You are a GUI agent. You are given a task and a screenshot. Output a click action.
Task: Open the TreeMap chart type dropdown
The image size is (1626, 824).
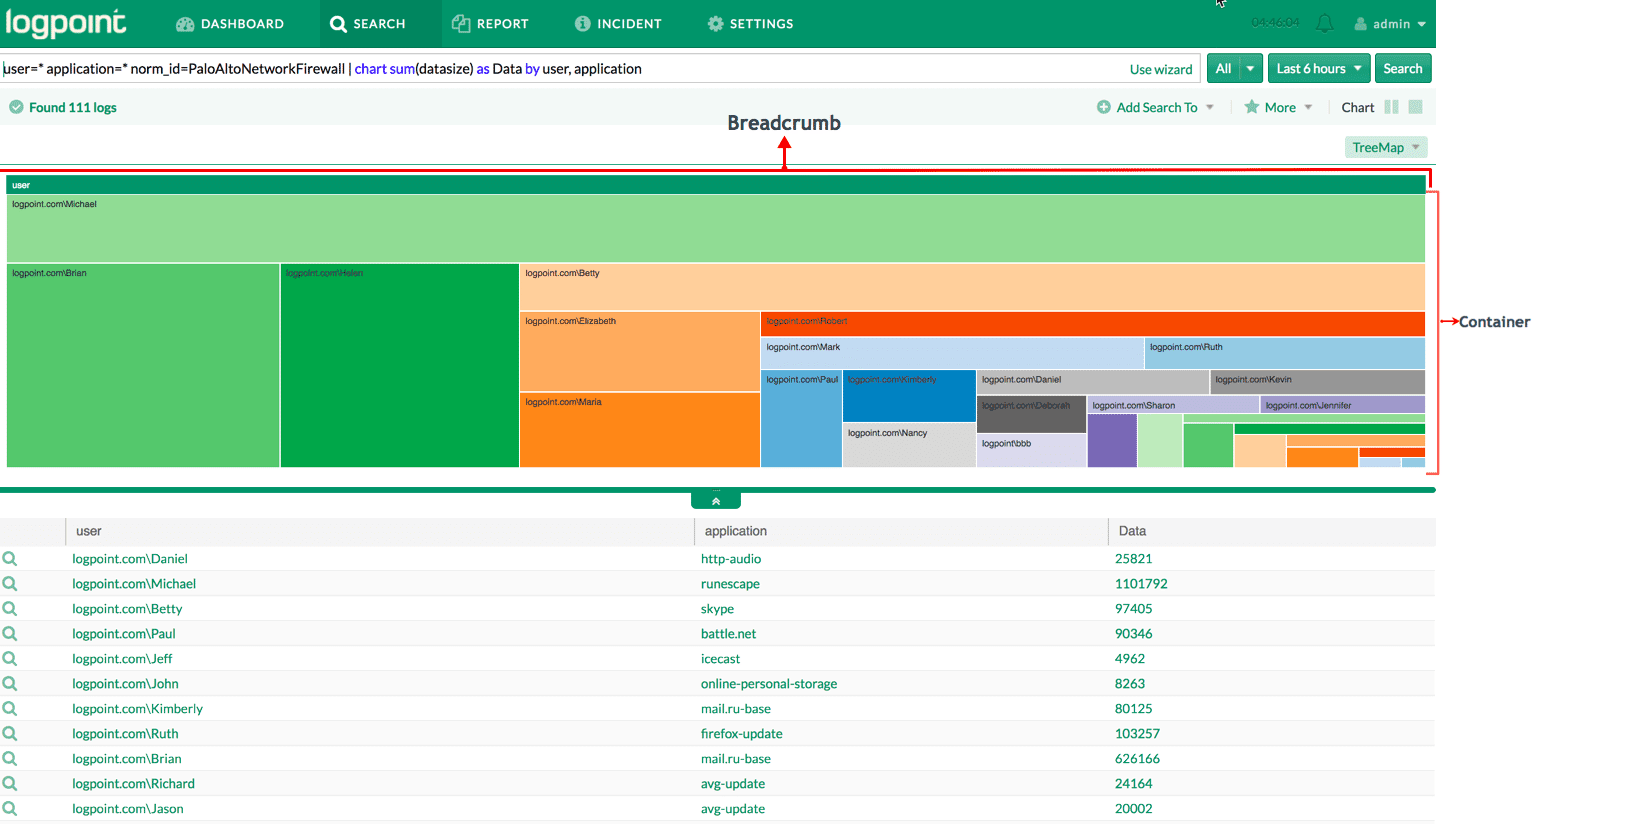[1386, 147]
